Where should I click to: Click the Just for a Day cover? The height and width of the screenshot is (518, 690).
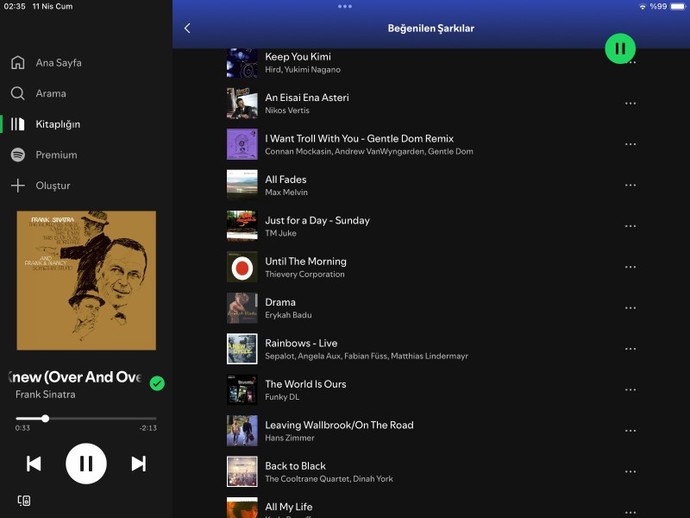242,226
